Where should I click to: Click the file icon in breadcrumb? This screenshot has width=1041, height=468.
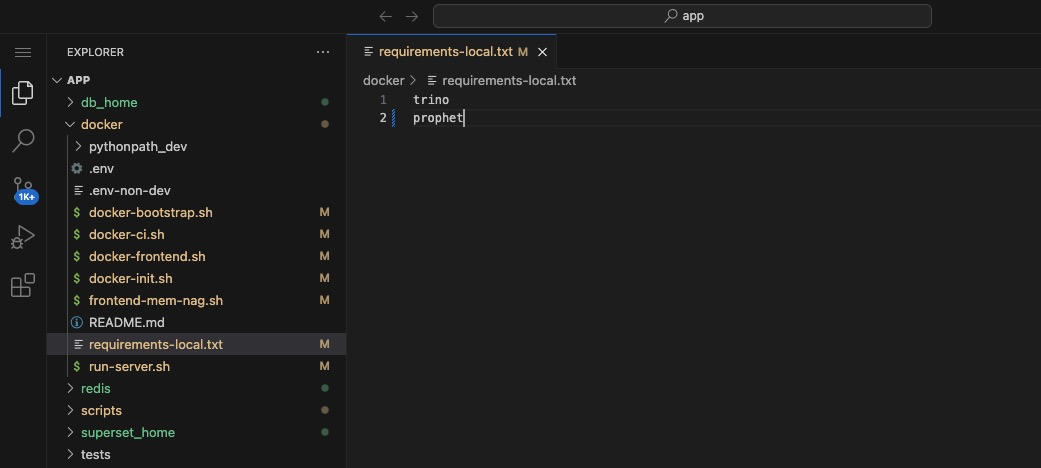(432, 81)
